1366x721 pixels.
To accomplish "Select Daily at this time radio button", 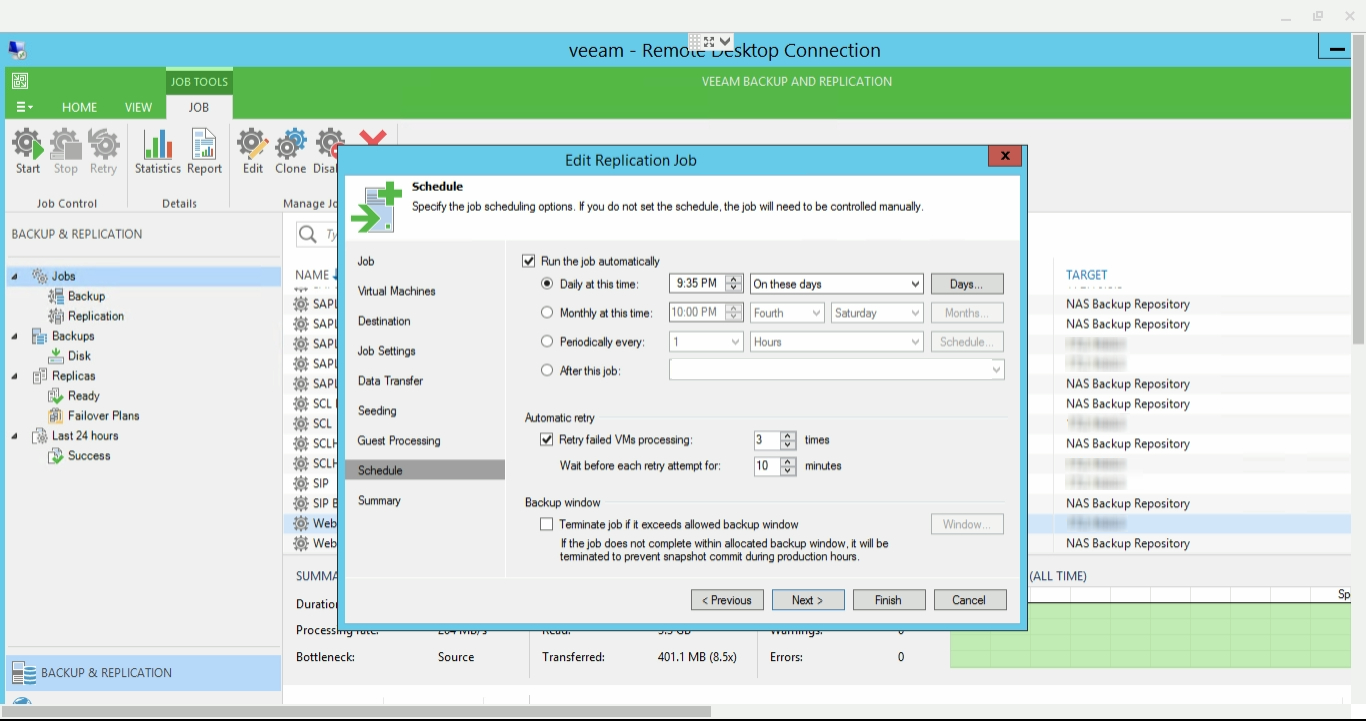I will pyautogui.click(x=547, y=284).
